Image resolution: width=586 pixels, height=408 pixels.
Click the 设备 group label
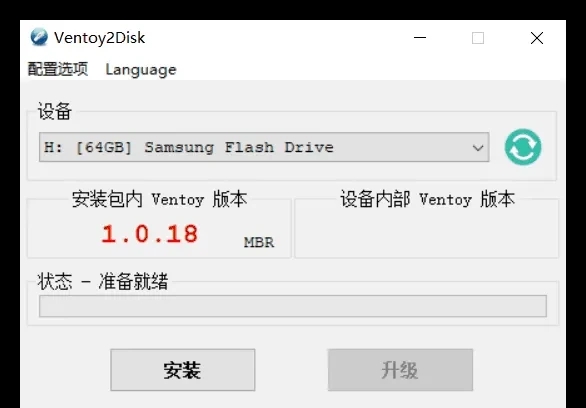[x=55, y=111]
